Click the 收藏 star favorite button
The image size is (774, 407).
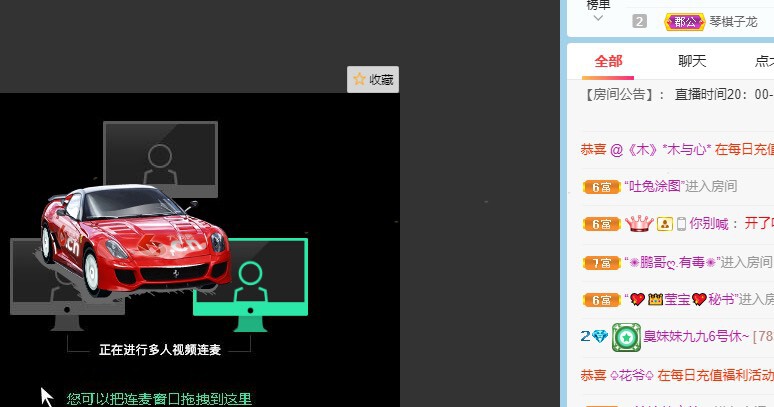point(373,79)
